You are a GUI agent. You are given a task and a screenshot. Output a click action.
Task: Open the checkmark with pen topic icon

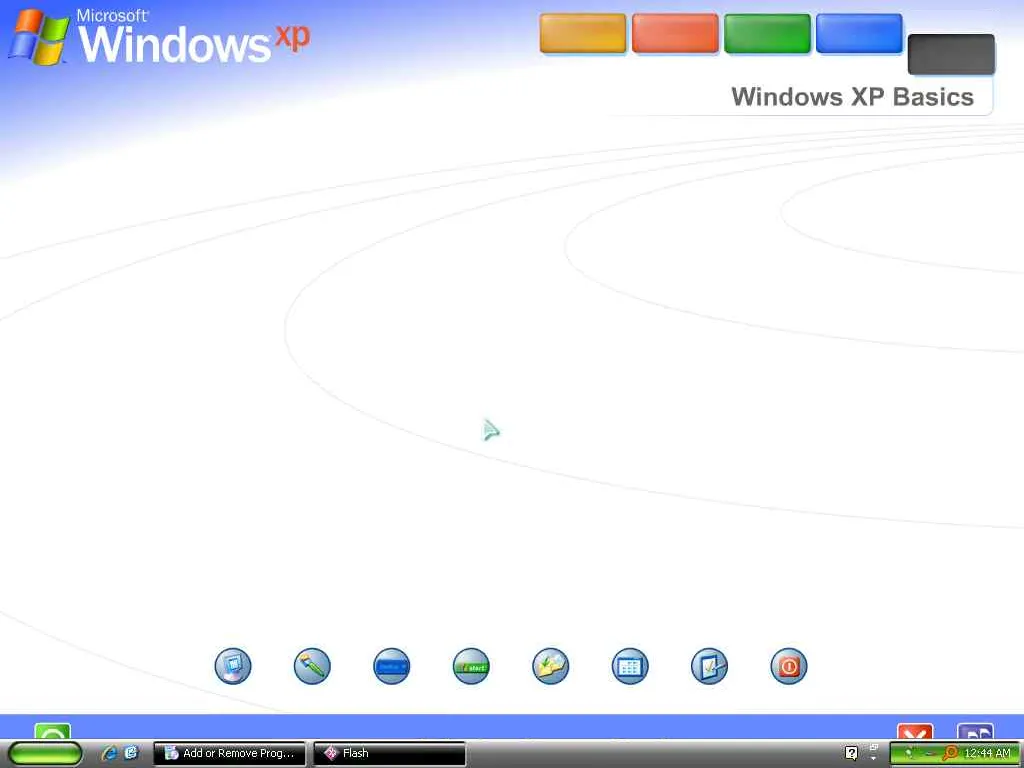click(x=709, y=666)
